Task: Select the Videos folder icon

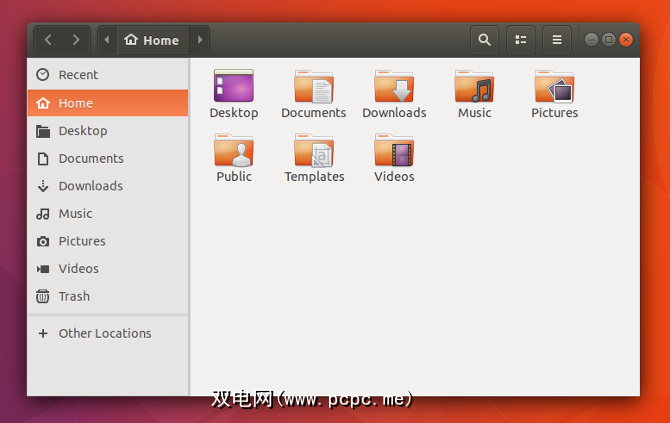Action: [394, 150]
